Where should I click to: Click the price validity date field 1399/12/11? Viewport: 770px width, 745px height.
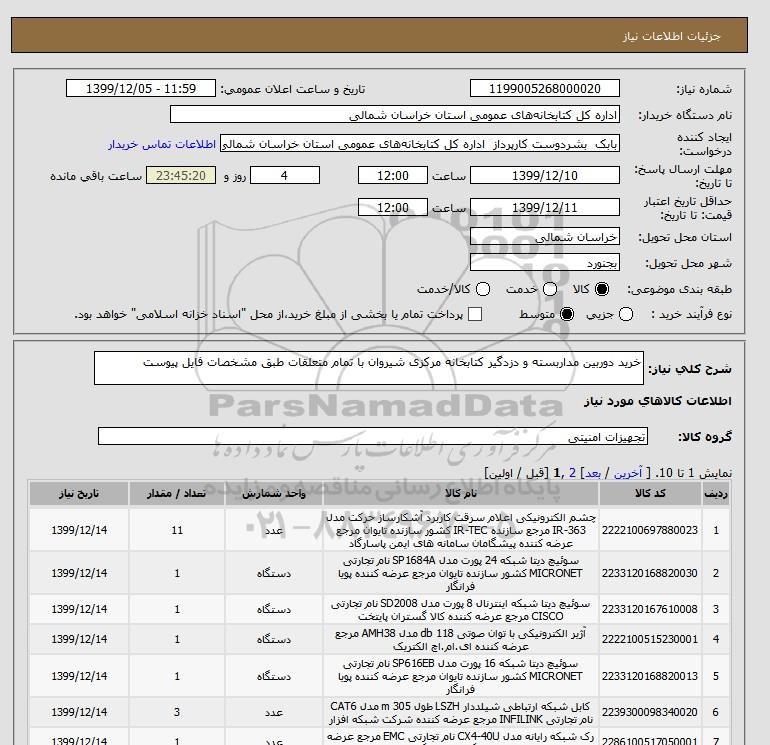click(x=544, y=207)
